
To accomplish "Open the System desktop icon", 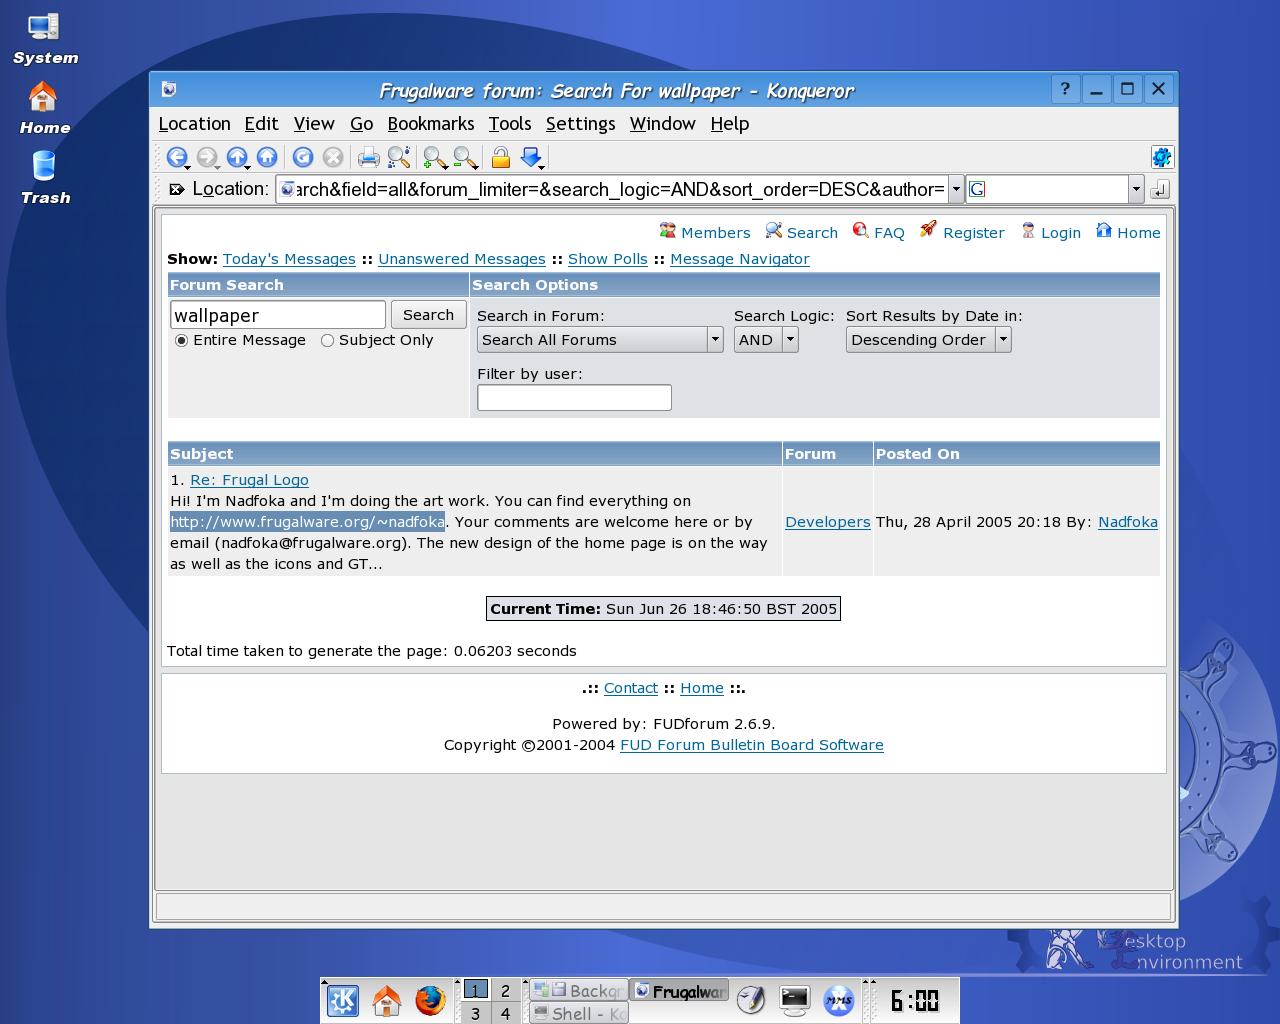I will (x=45, y=39).
